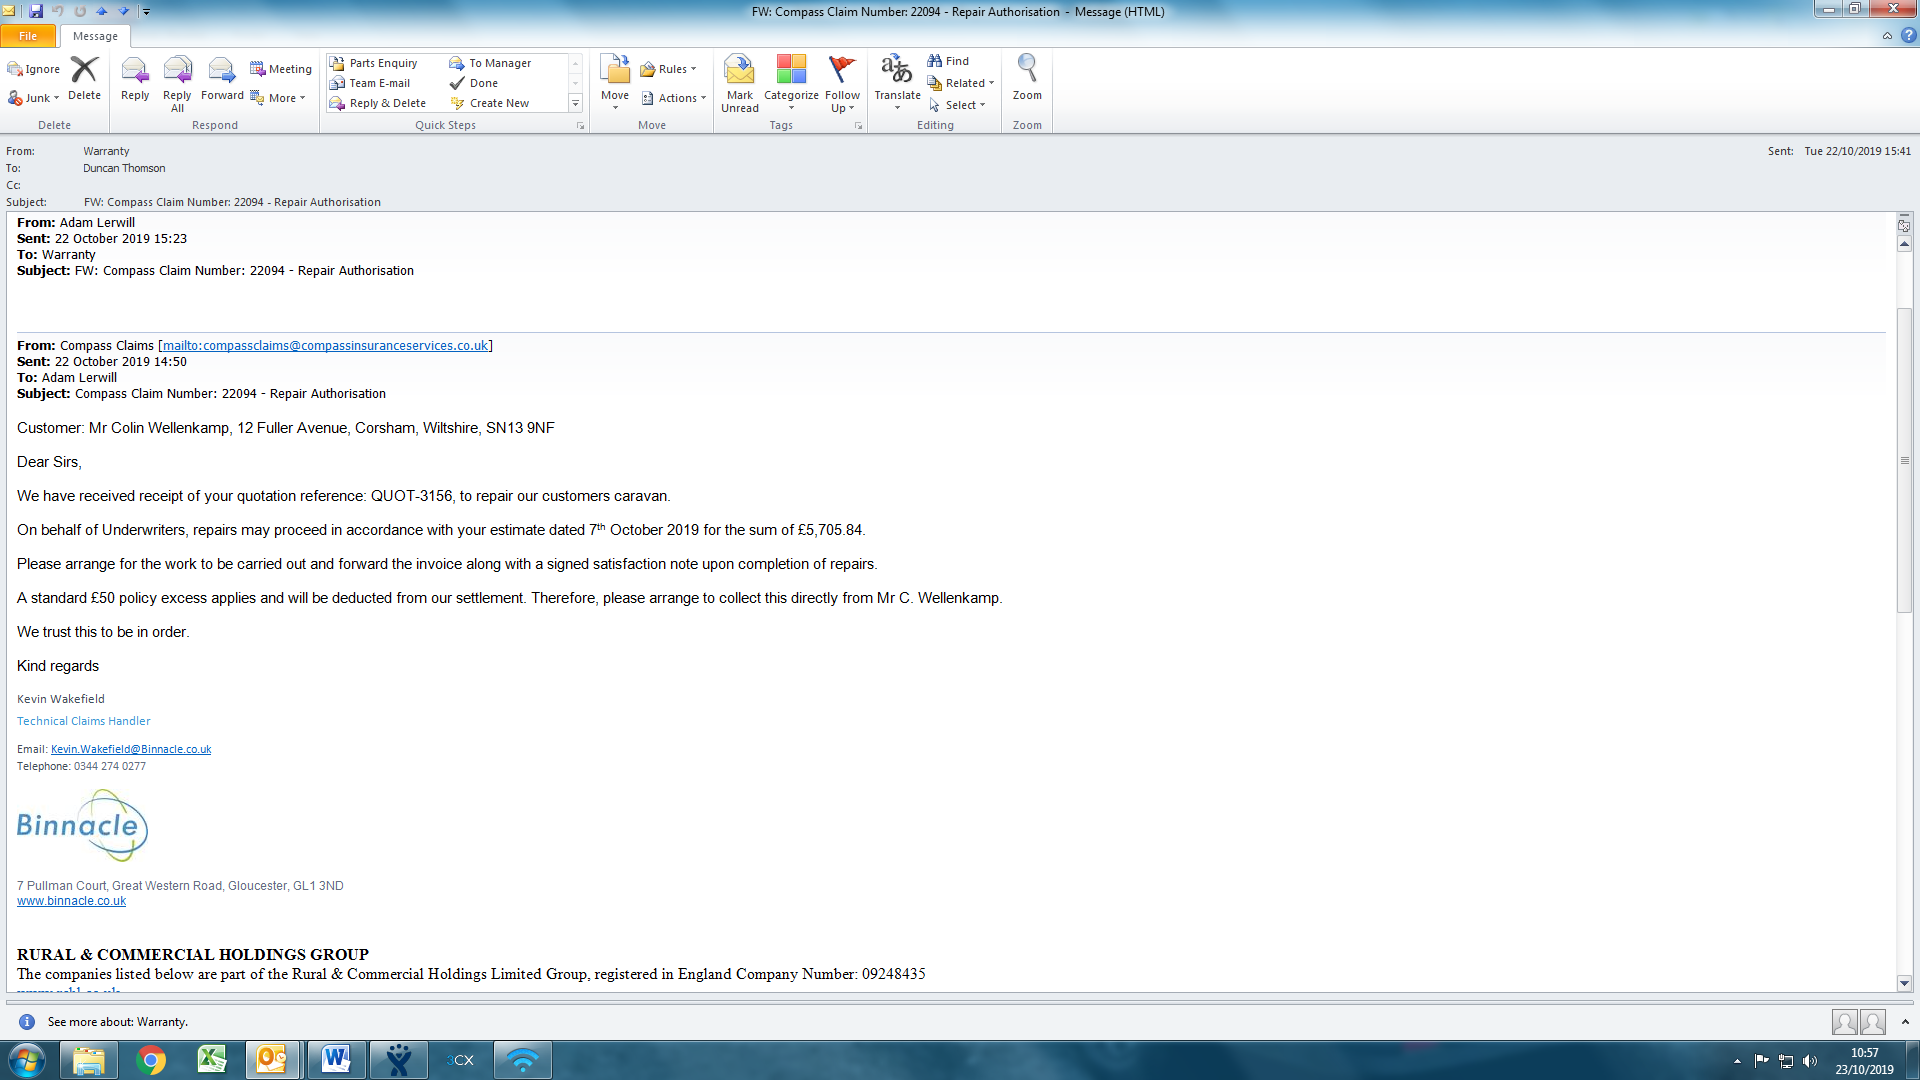Minimize the ribbon with the caret

(x=1887, y=36)
